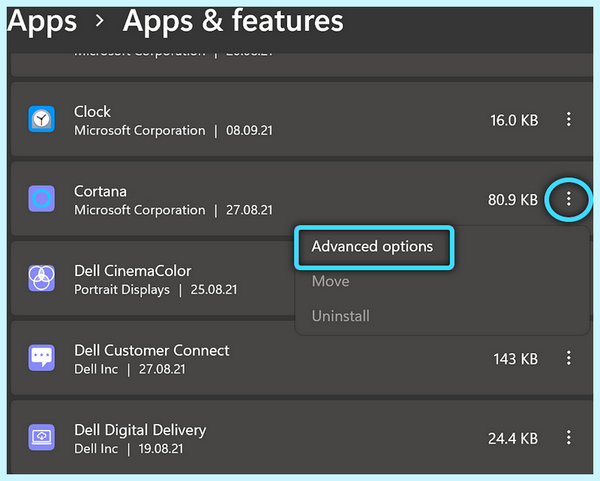Click the 24.4 KB size value
The width and height of the screenshot is (600, 481).
[x=513, y=439]
